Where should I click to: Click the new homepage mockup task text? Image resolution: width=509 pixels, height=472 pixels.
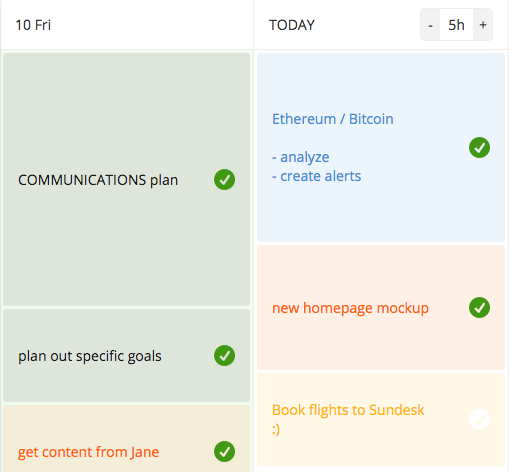tap(350, 308)
